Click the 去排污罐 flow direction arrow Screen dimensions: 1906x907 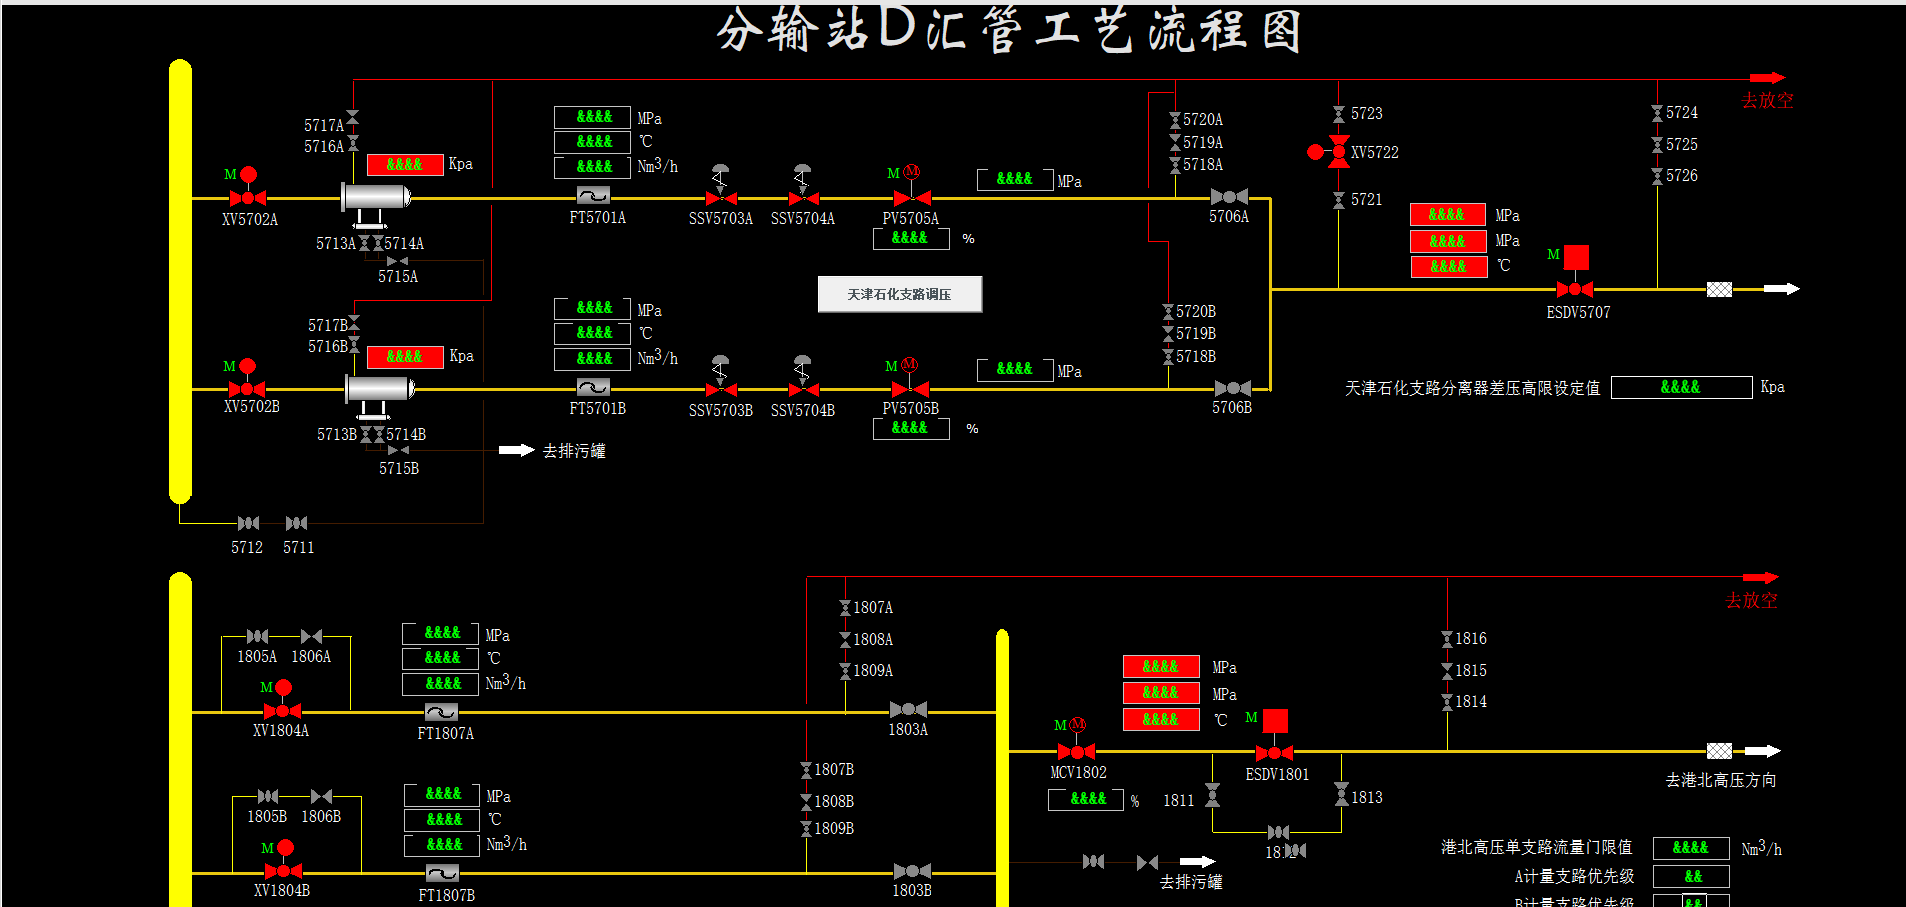(x=516, y=450)
